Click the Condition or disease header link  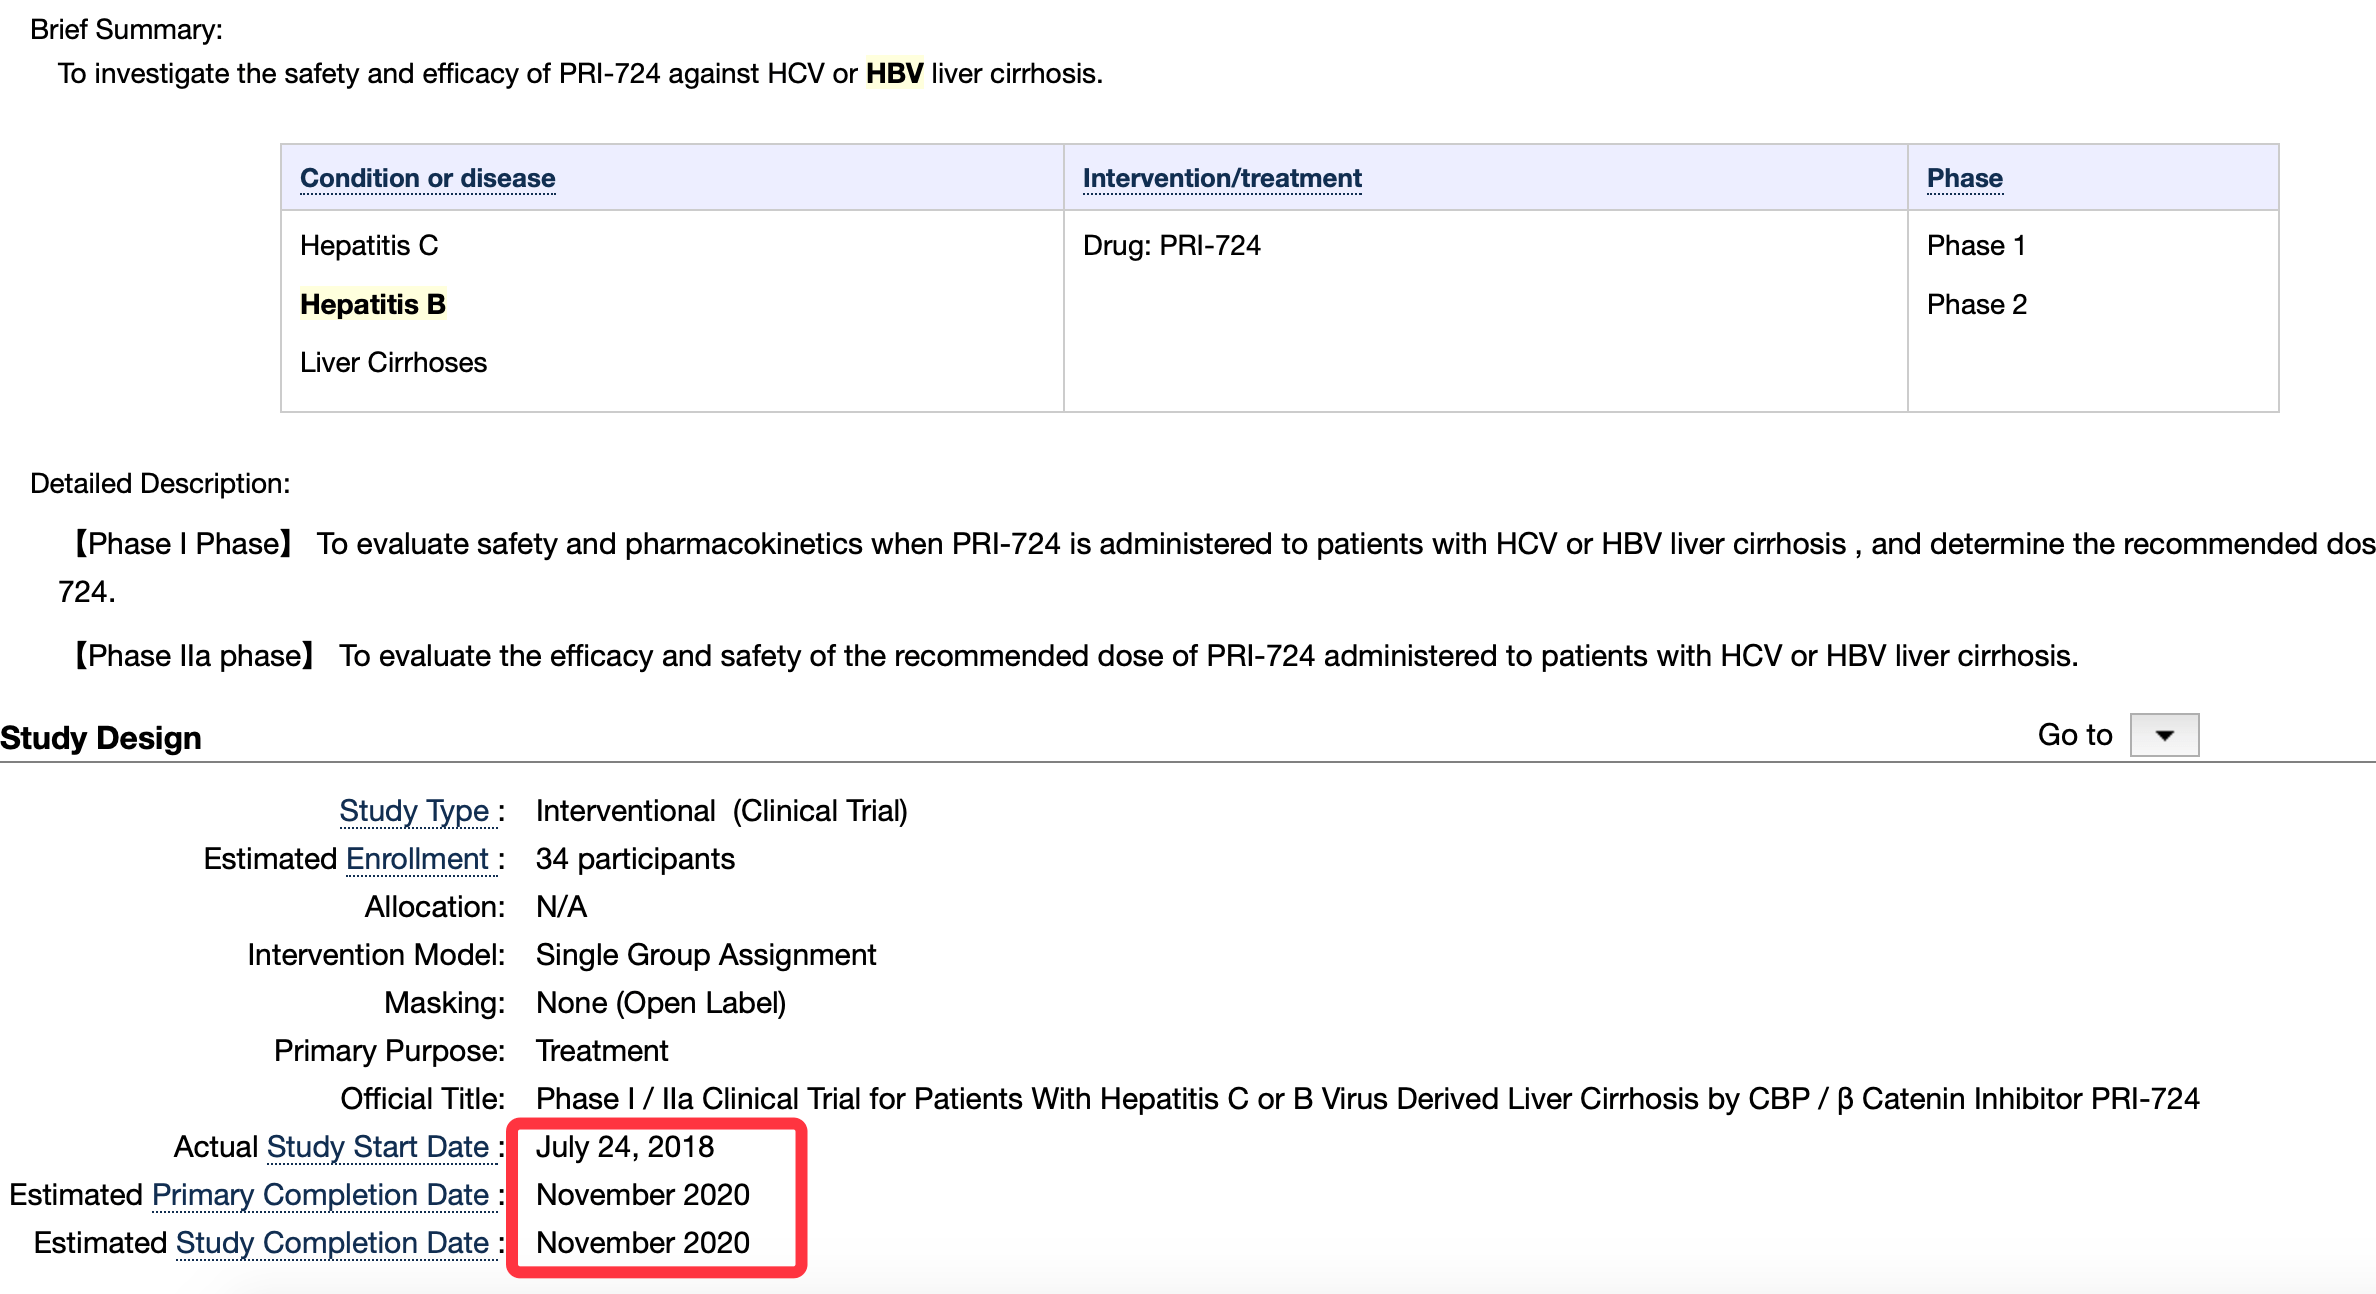(427, 178)
